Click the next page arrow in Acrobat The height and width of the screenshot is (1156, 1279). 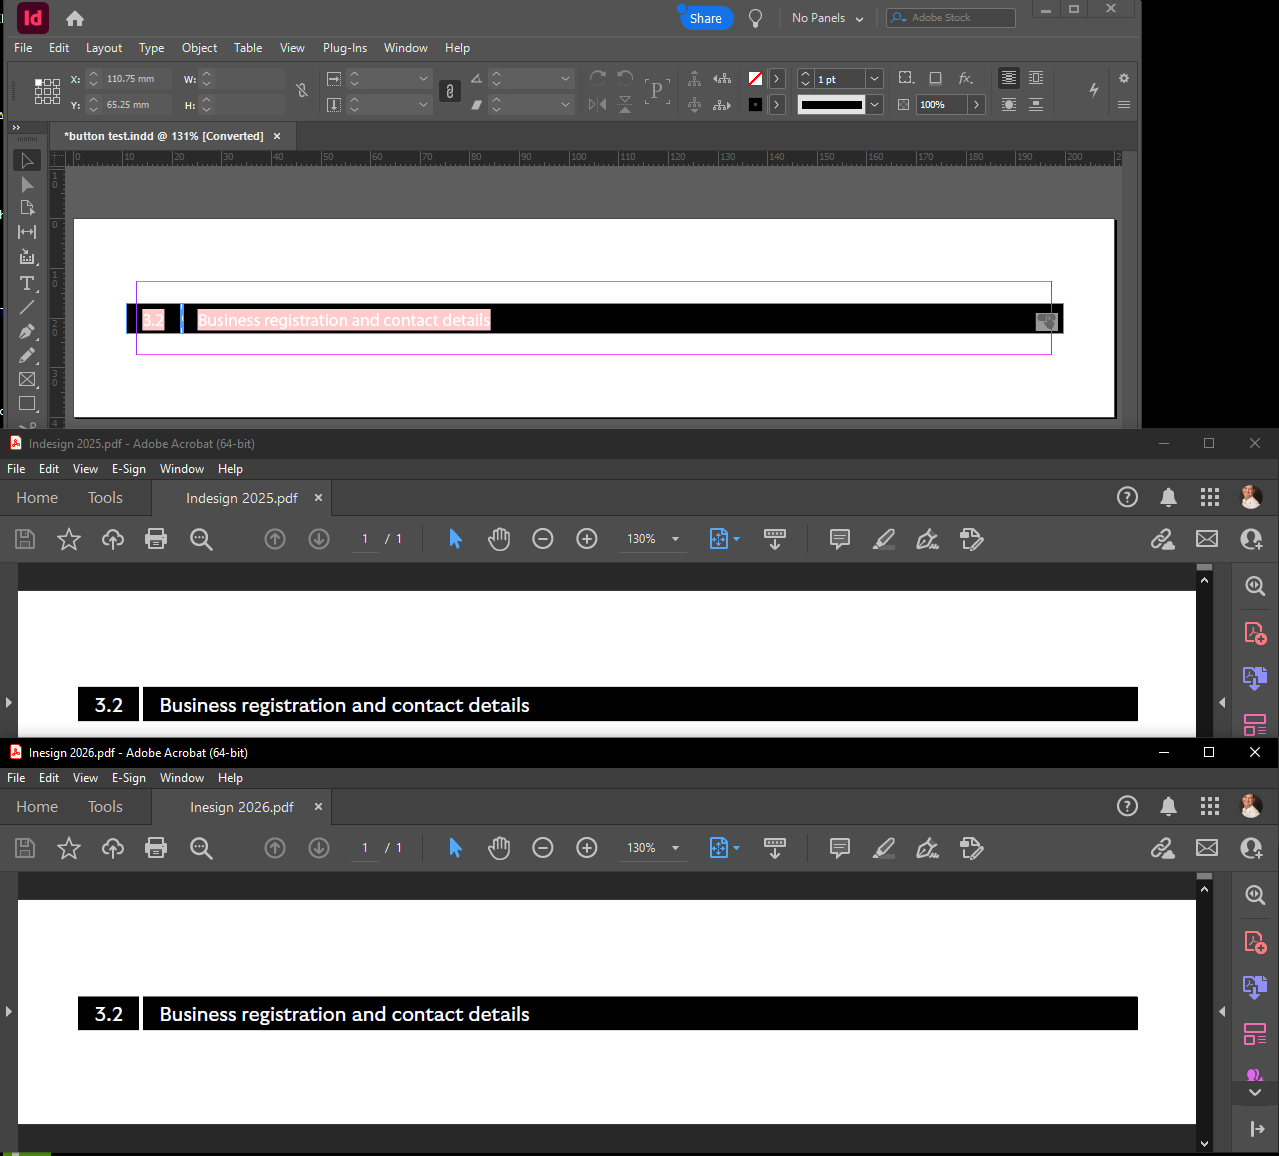click(318, 539)
